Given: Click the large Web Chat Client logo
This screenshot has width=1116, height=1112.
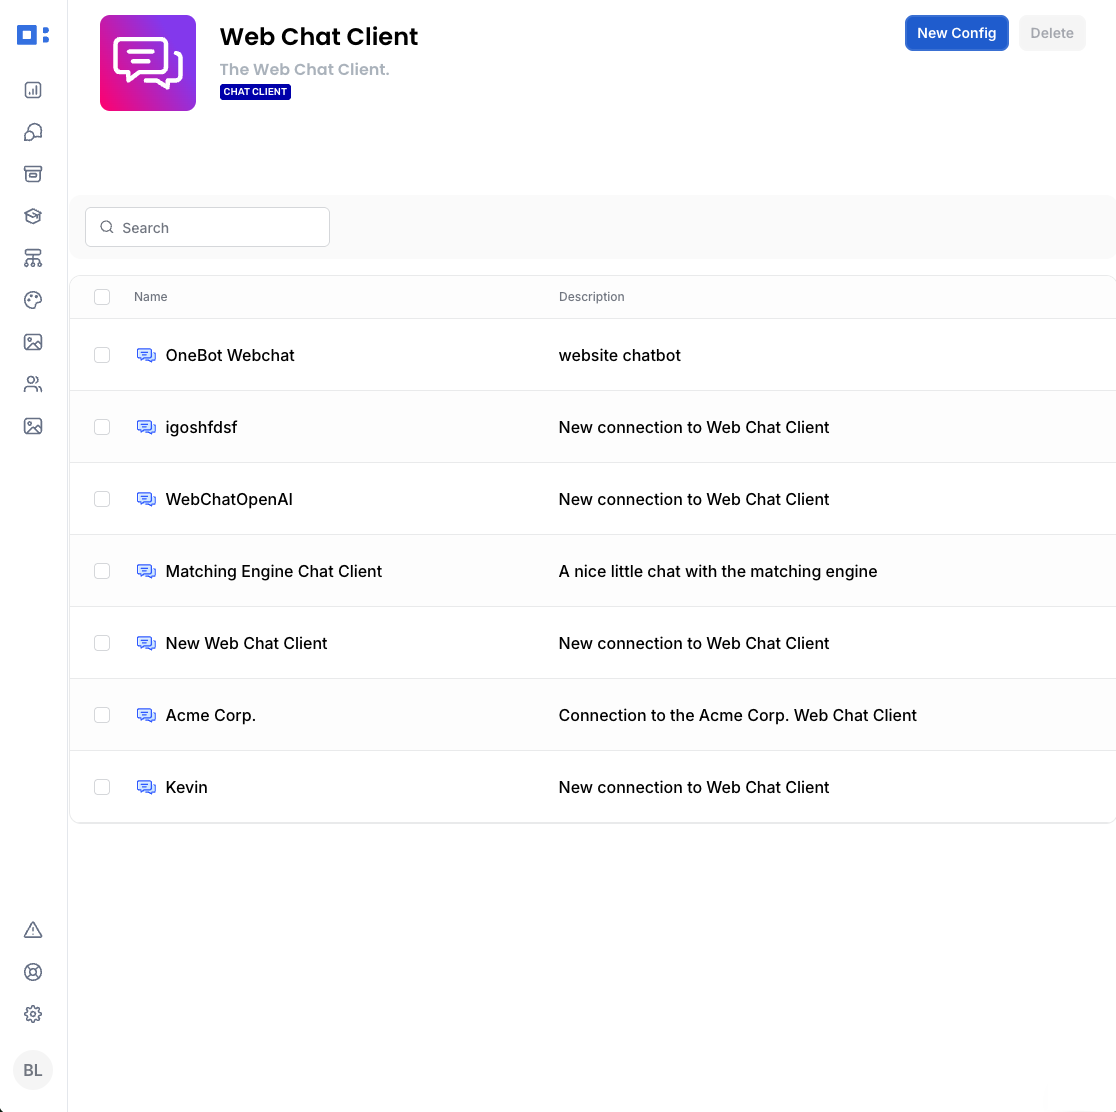Looking at the screenshot, I should [x=147, y=63].
